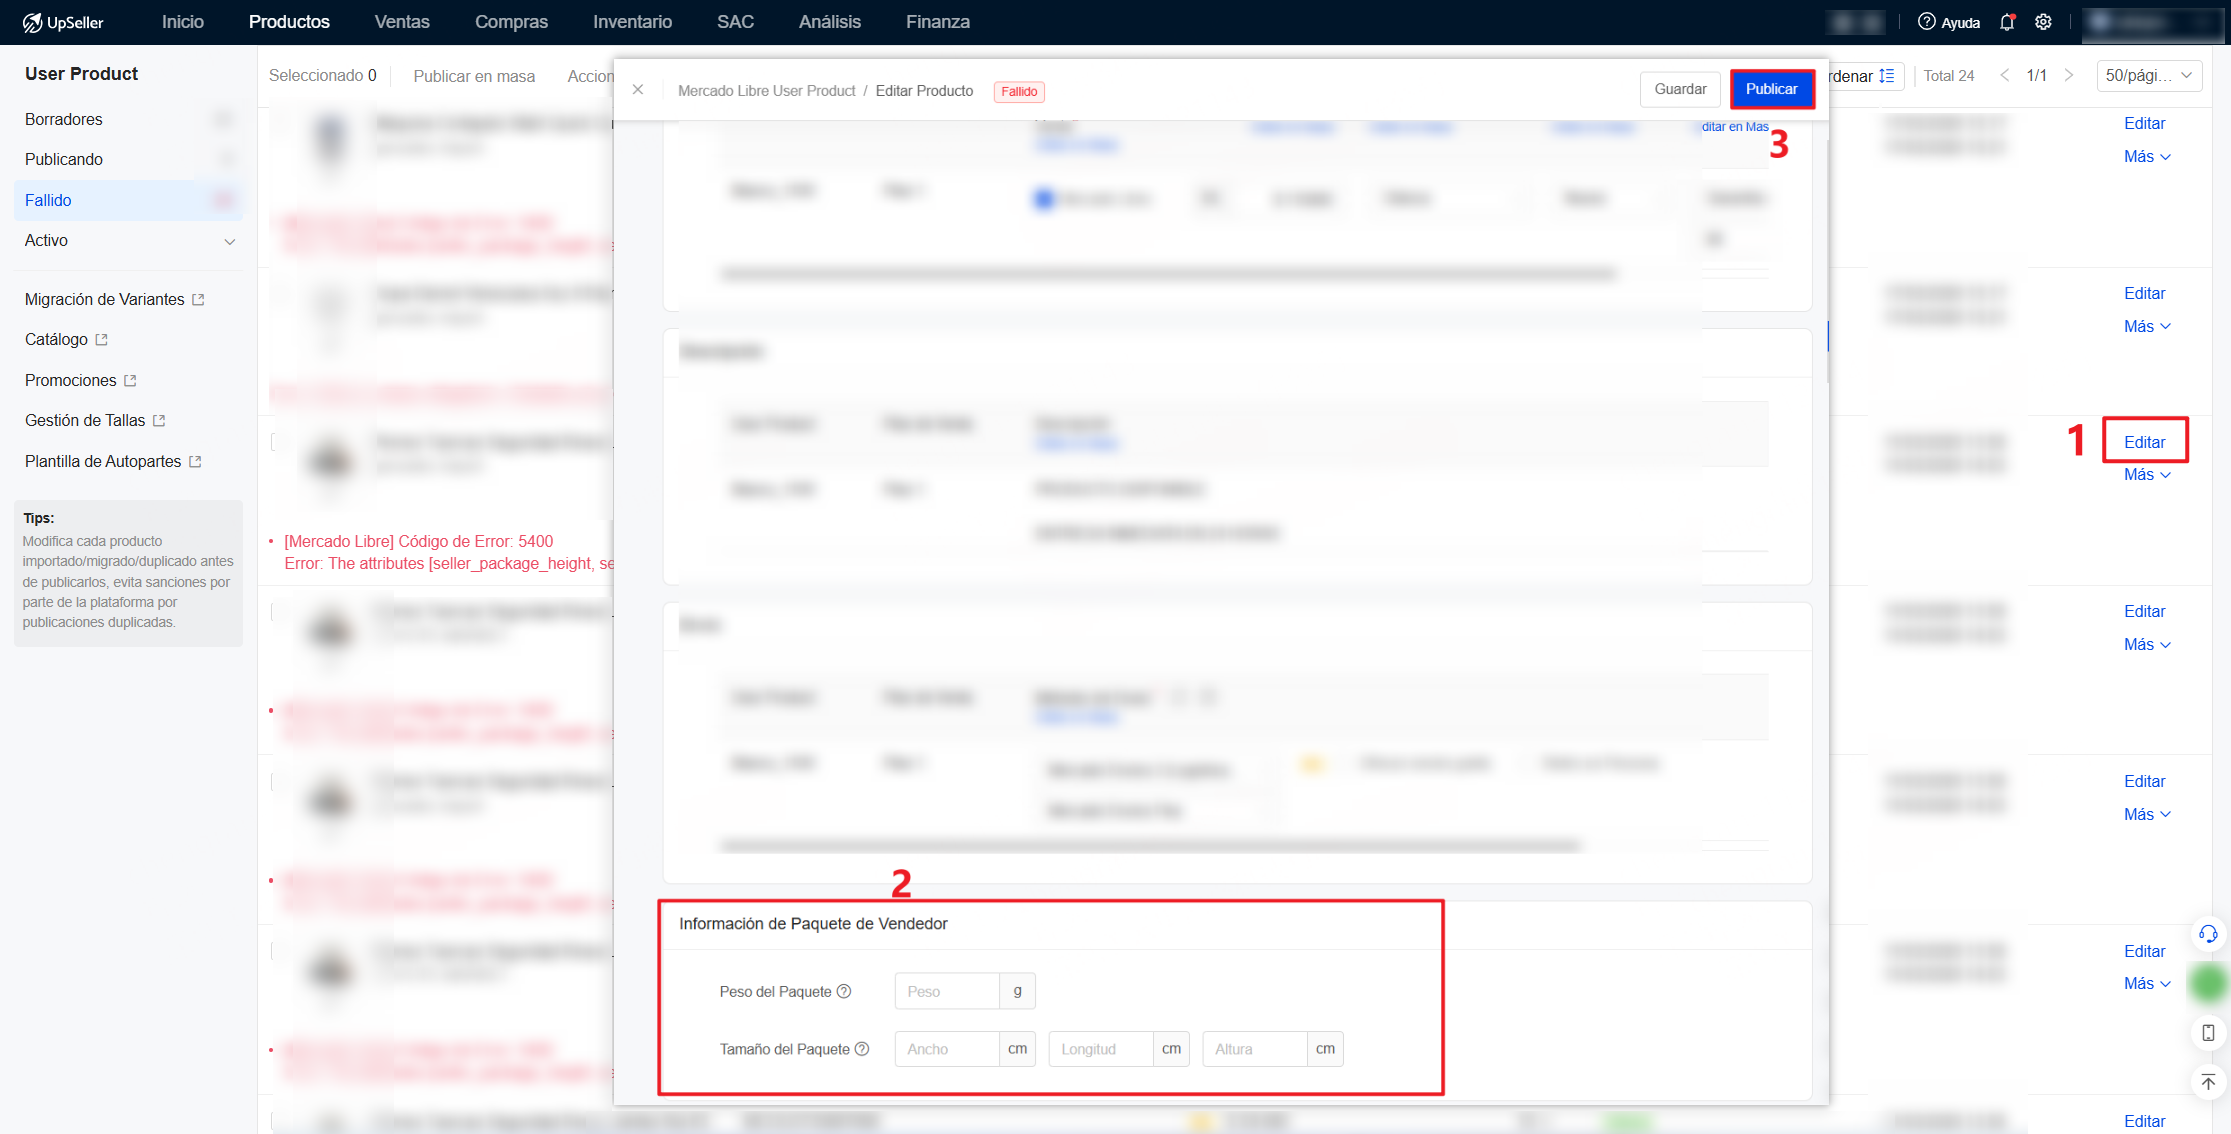2231x1134 pixels.
Task: Click the help icon beside Peso del Paquete
Action: [x=844, y=991]
